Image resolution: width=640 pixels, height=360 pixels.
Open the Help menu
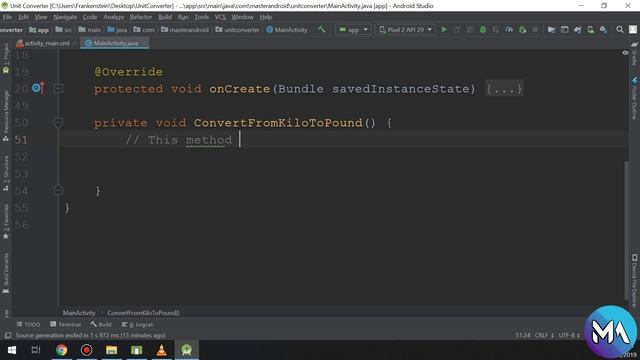(266, 17)
